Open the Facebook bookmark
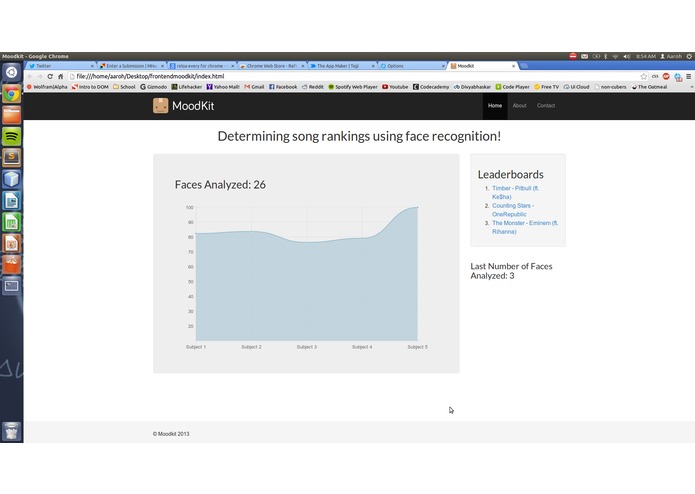 click(283, 87)
